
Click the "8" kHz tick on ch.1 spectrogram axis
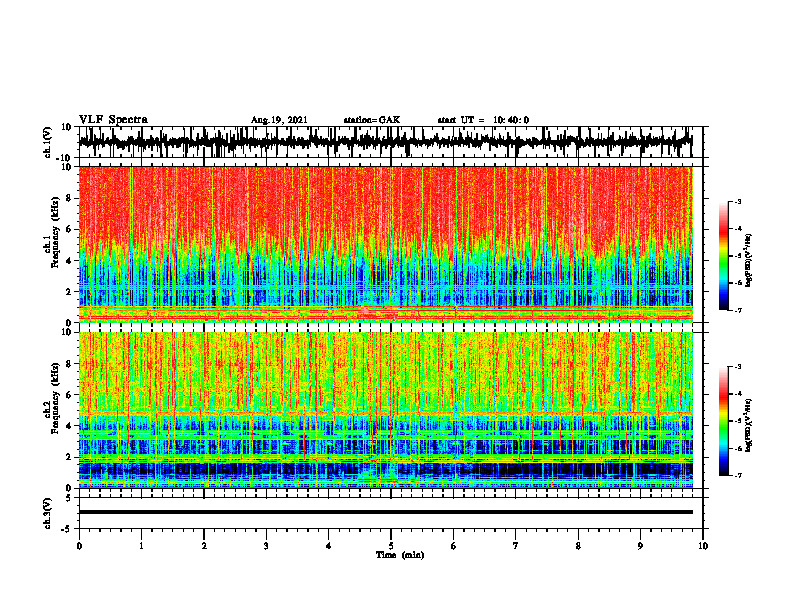point(69,198)
